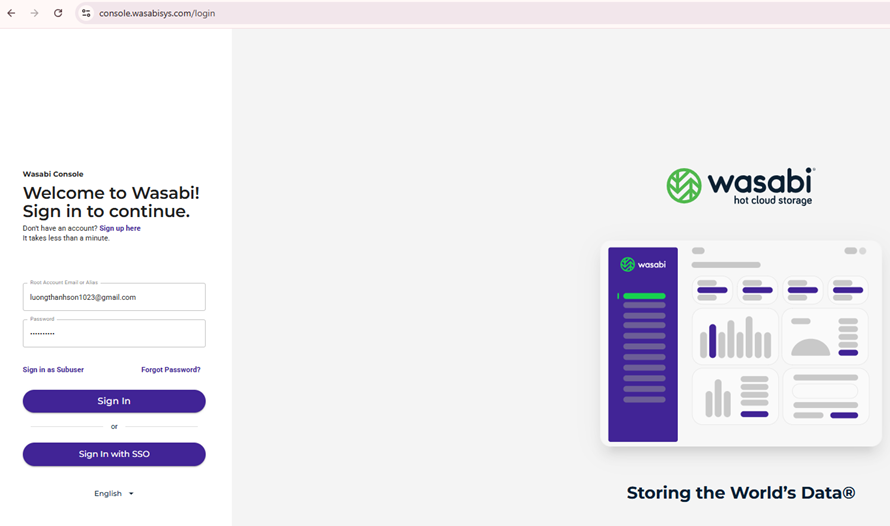
Task: Open the Forgot Password? link
Action: point(170,370)
